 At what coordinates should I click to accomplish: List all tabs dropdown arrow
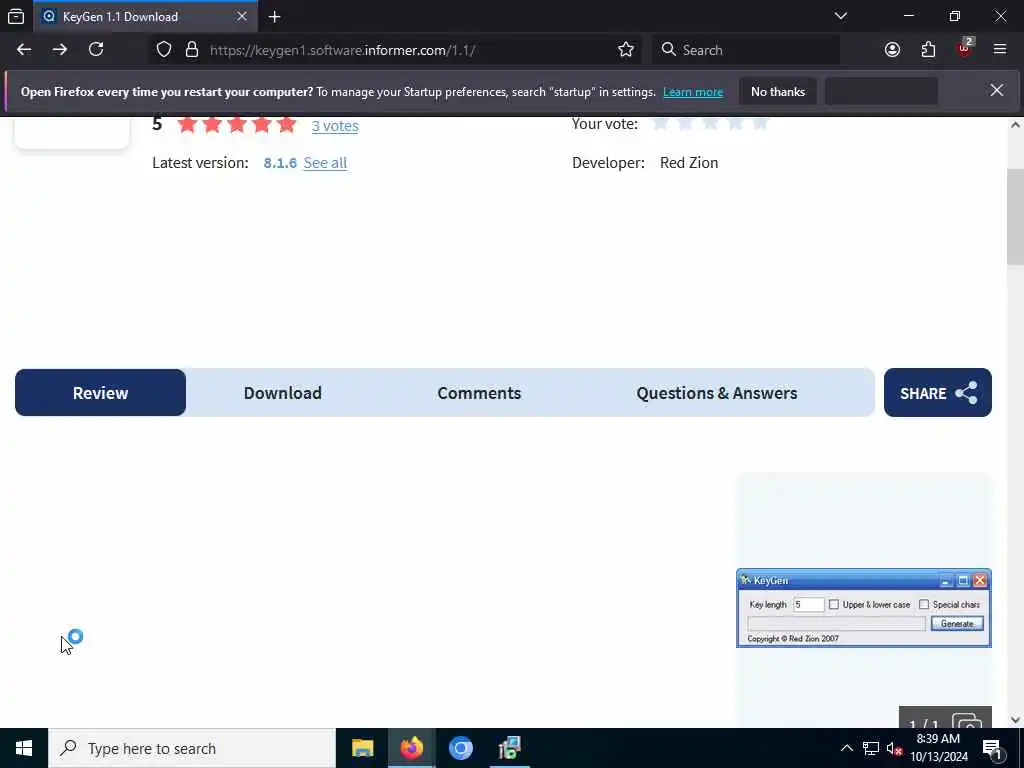click(841, 16)
